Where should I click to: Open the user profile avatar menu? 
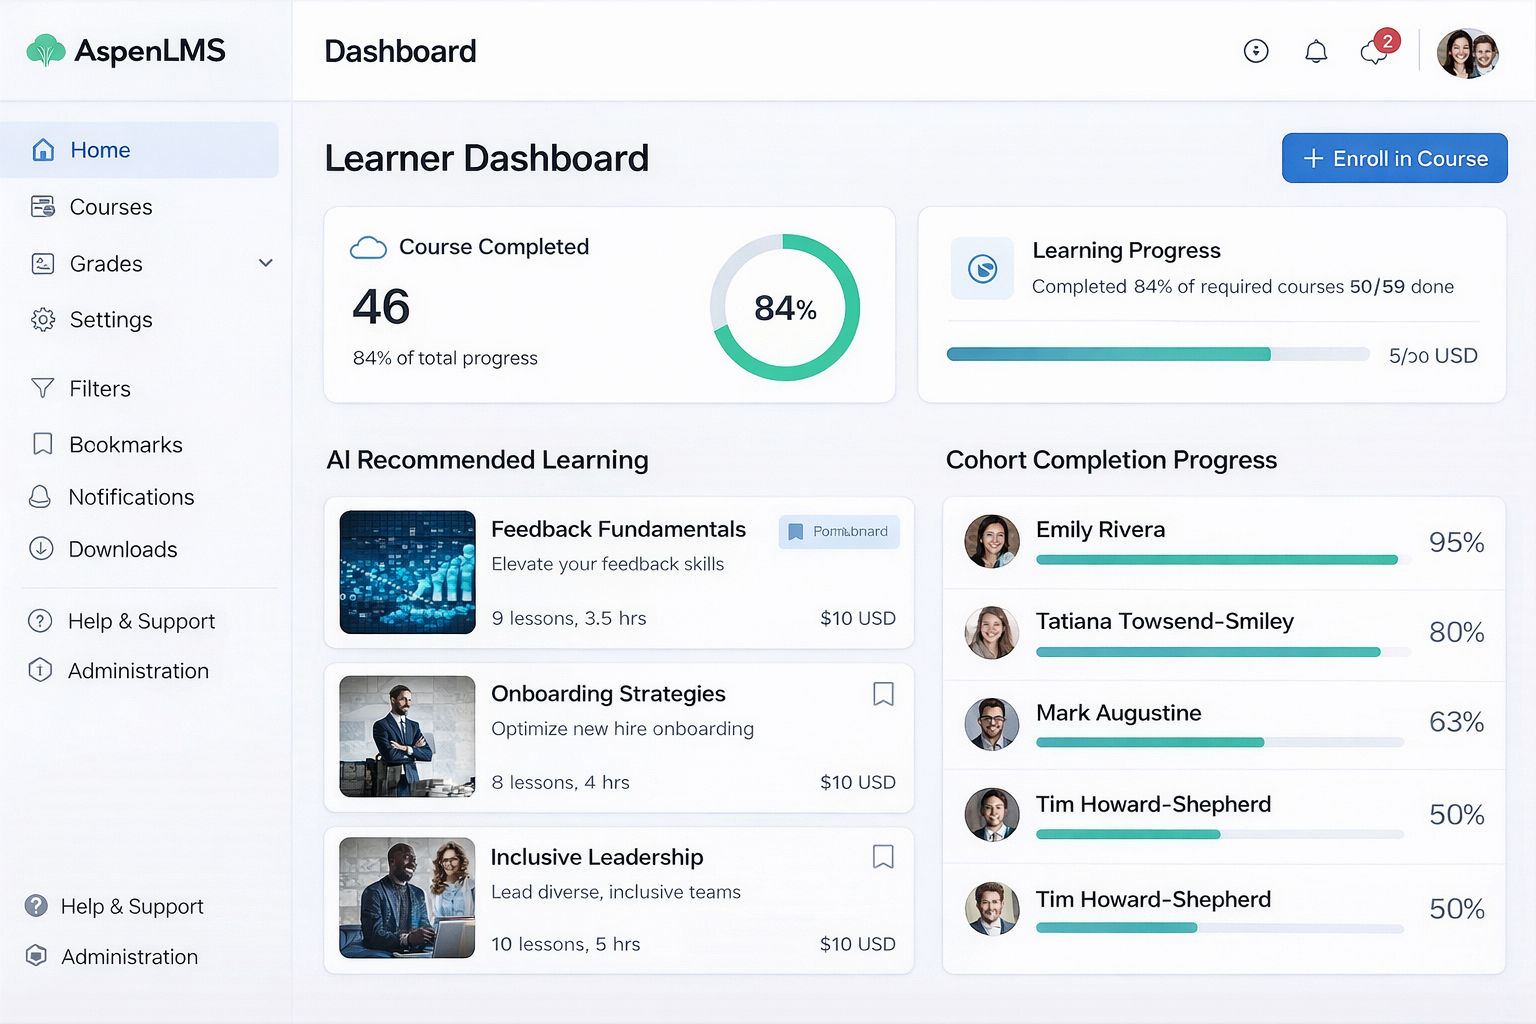click(1467, 53)
